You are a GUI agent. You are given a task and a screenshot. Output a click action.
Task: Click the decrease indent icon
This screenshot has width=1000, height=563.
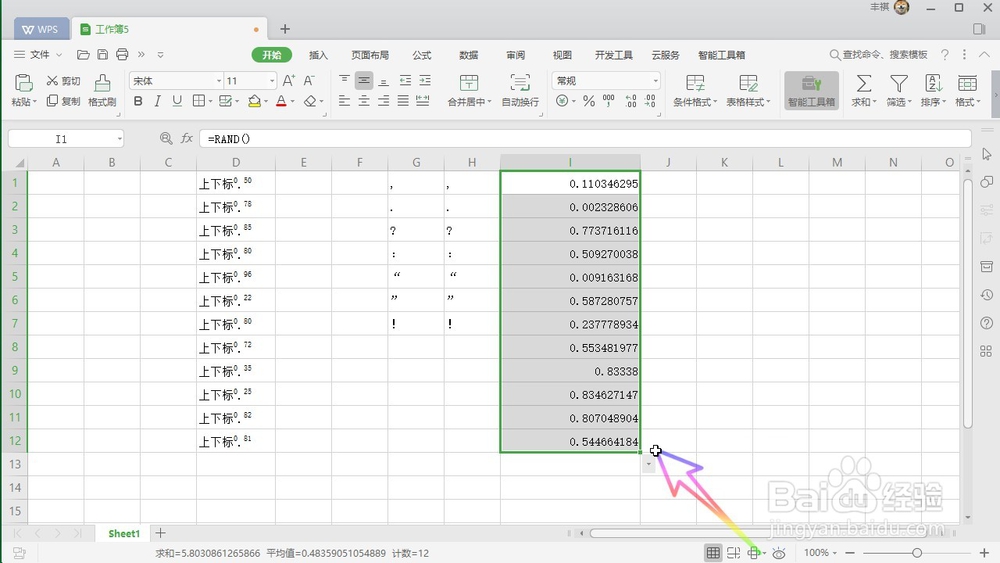coord(406,80)
